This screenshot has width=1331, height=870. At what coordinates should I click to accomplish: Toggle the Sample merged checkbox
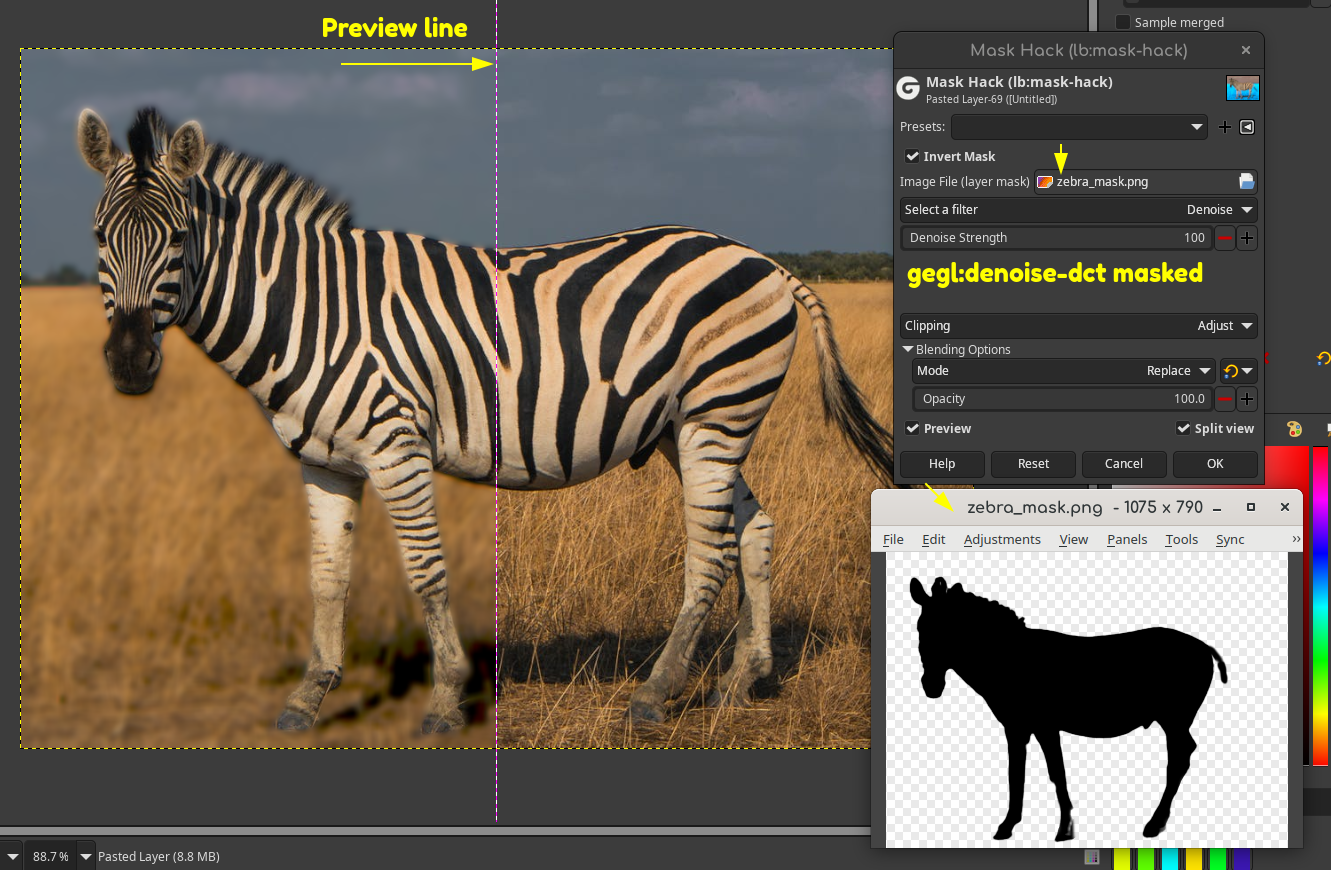tap(1123, 22)
